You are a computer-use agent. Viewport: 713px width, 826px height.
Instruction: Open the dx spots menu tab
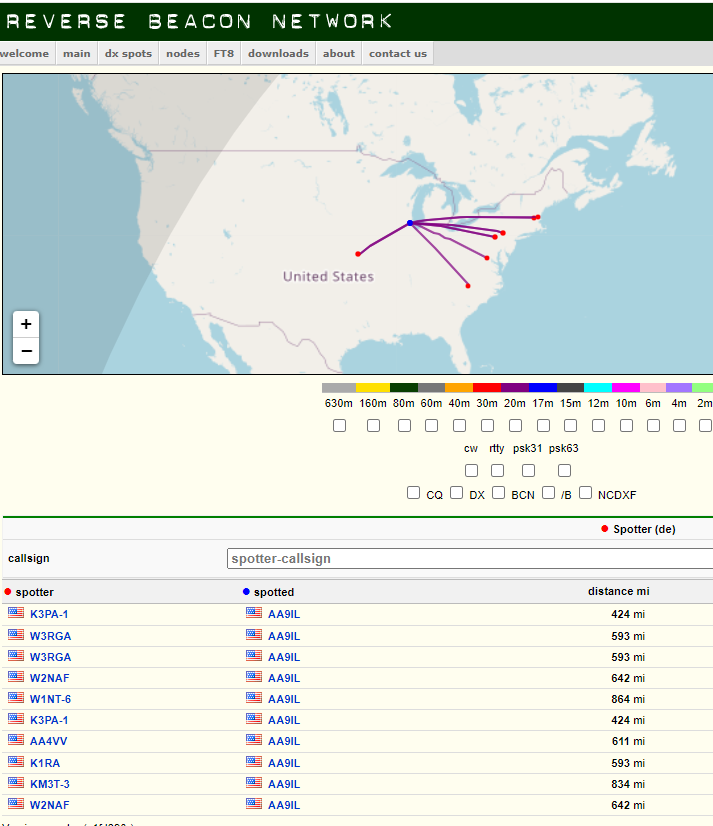128,54
